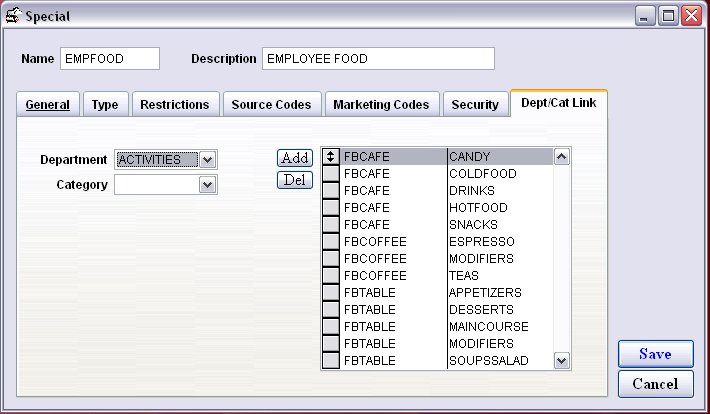Open the Category dropdown arrow

[207, 185]
